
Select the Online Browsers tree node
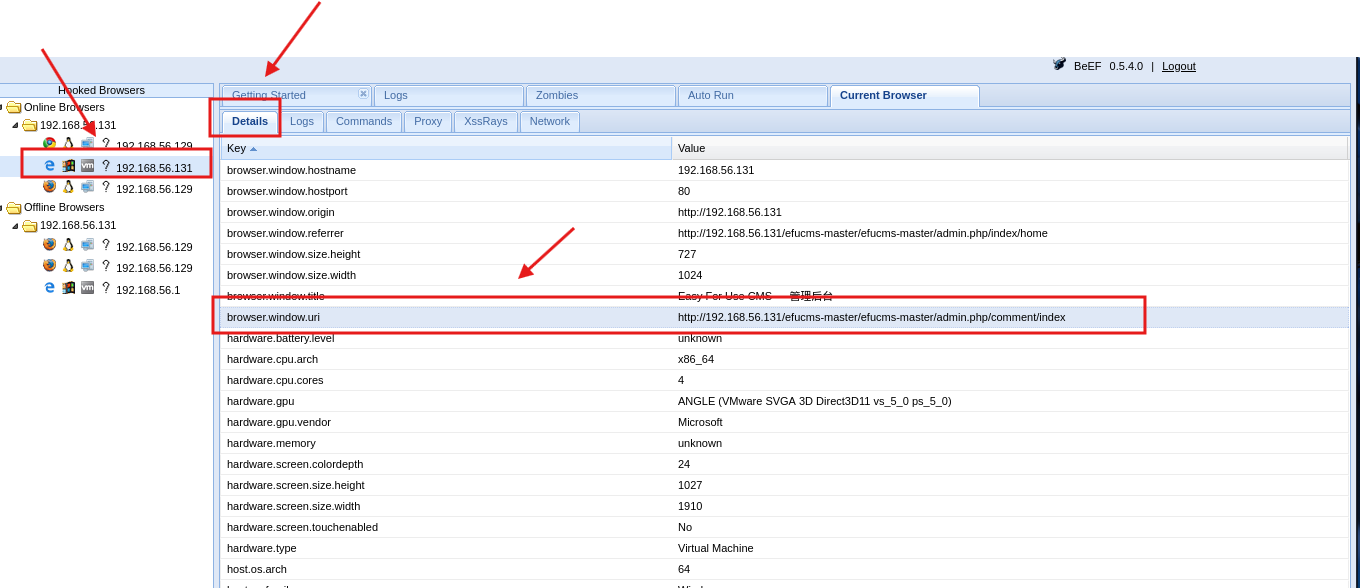(64, 107)
